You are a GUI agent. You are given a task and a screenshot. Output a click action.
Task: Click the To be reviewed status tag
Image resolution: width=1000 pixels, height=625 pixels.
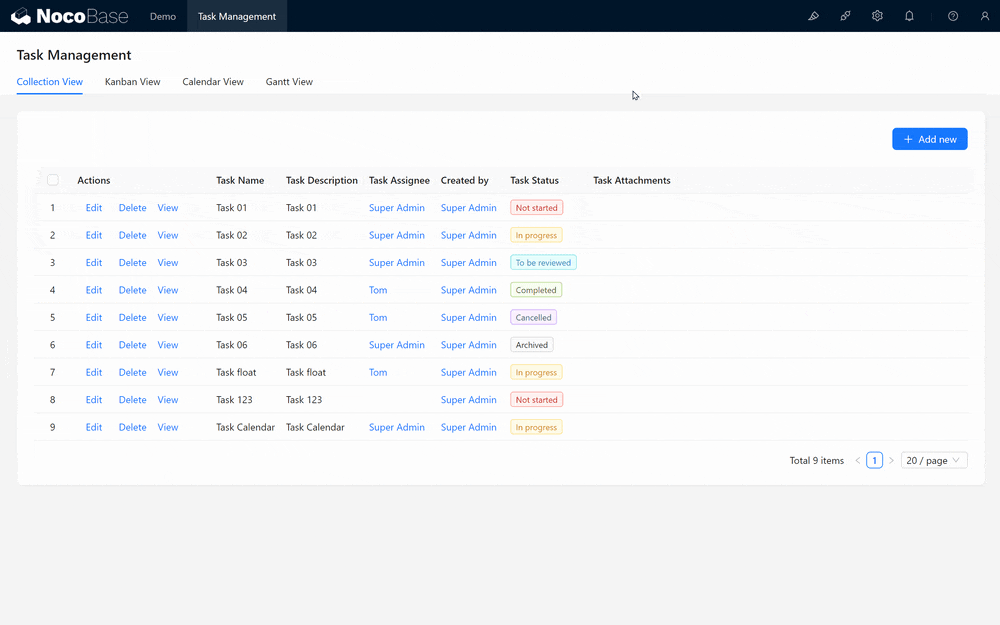pyautogui.click(x=543, y=263)
